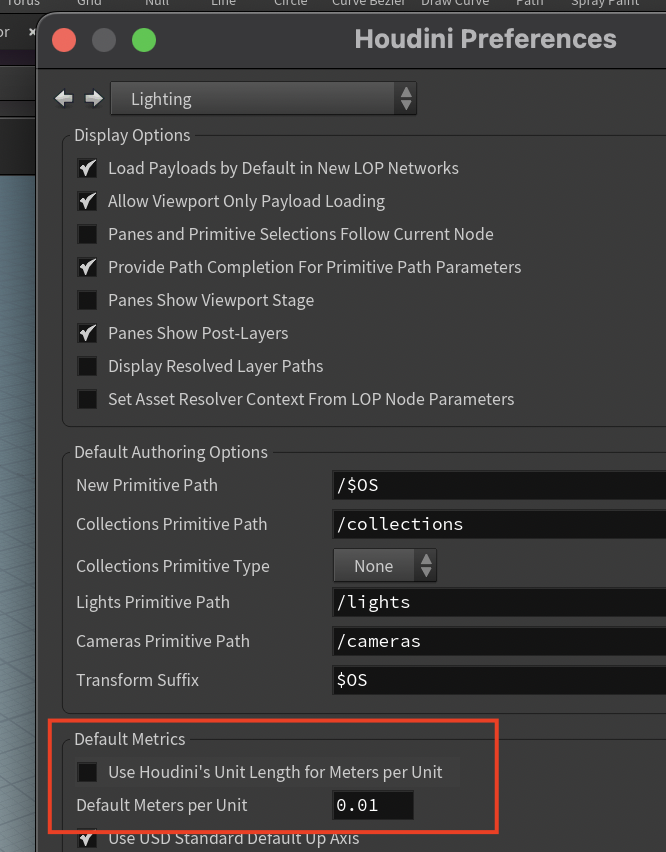
Task: Click the back arrow in Preferences
Action: tap(64, 98)
